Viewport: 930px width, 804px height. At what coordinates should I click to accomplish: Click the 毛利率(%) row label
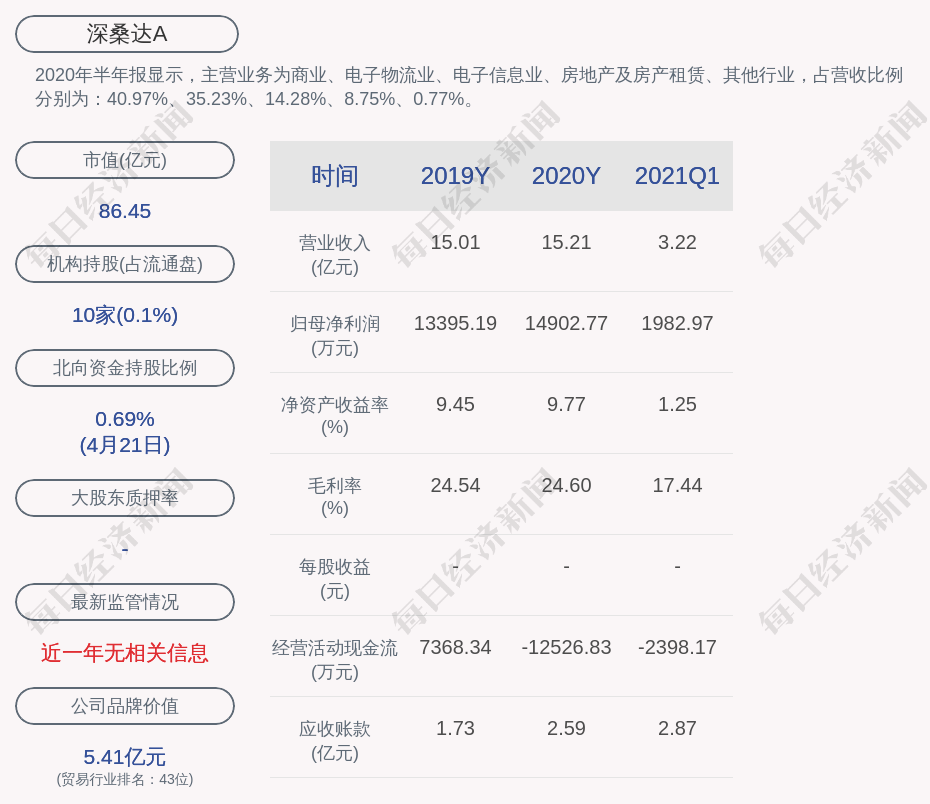click(335, 497)
